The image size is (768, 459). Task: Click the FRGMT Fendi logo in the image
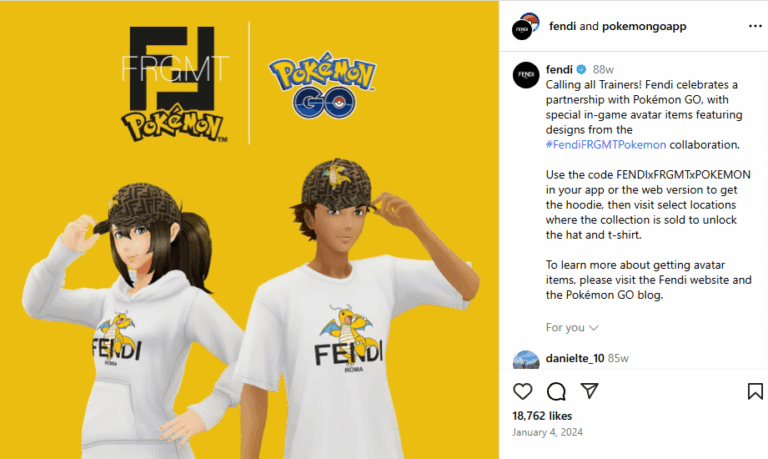coord(175,84)
